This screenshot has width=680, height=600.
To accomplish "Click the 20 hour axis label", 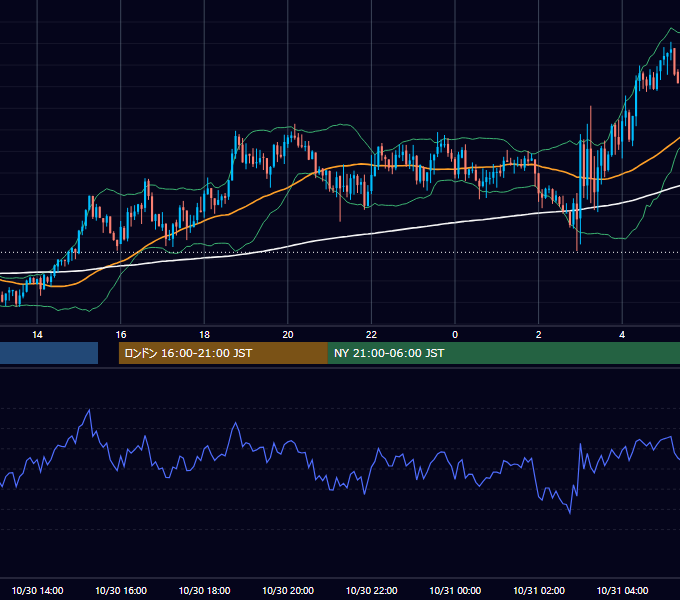I will coord(288,335).
